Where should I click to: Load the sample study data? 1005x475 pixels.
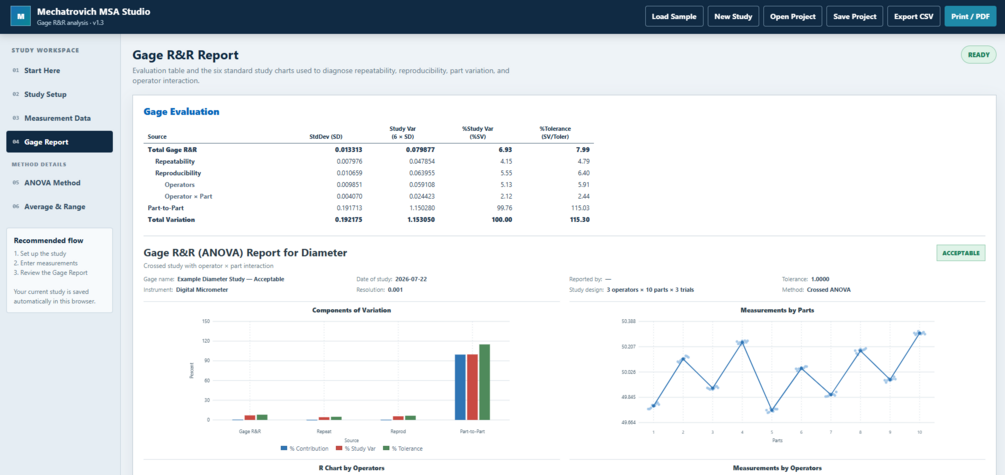click(674, 17)
